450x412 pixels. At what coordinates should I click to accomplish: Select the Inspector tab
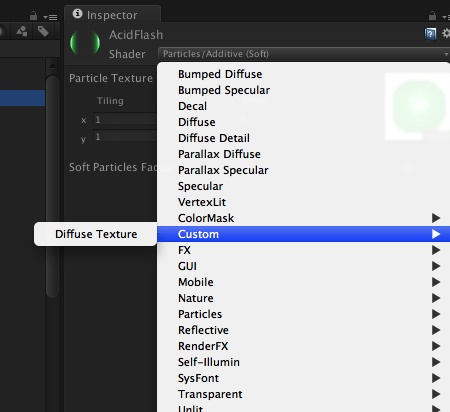click(112, 15)
